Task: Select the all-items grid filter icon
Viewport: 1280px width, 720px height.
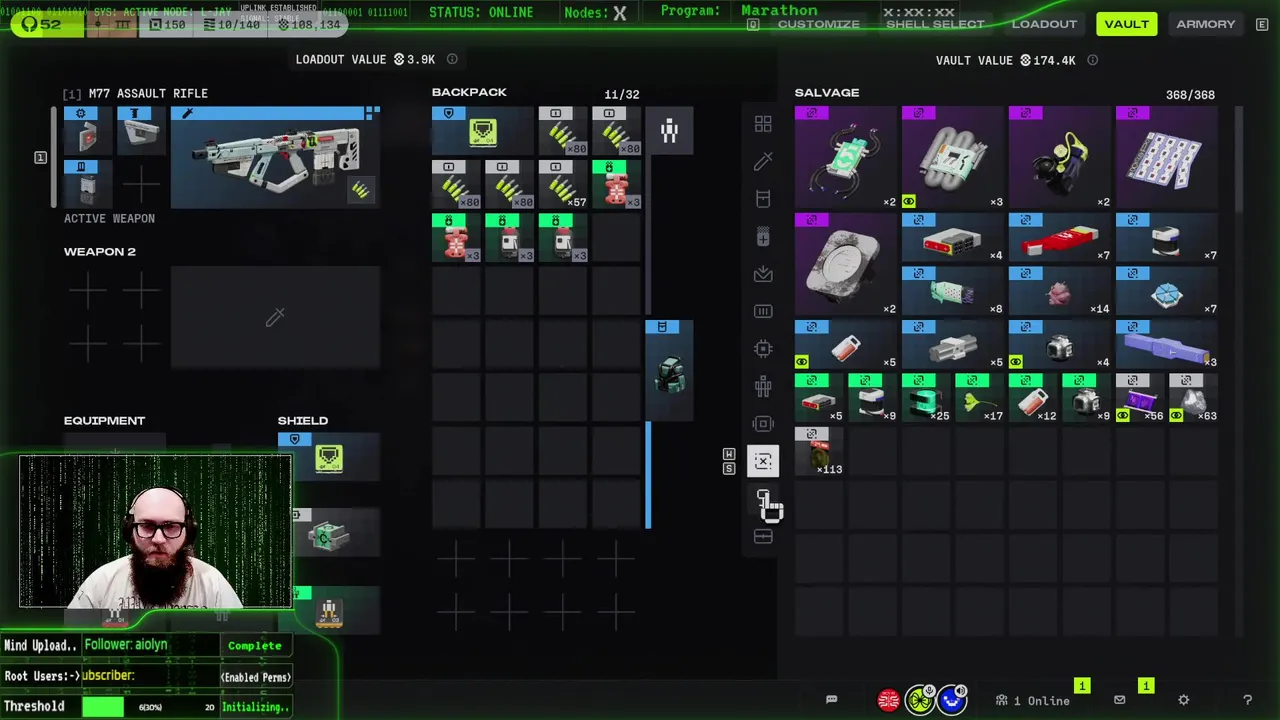Action: [x=763, y=124]
